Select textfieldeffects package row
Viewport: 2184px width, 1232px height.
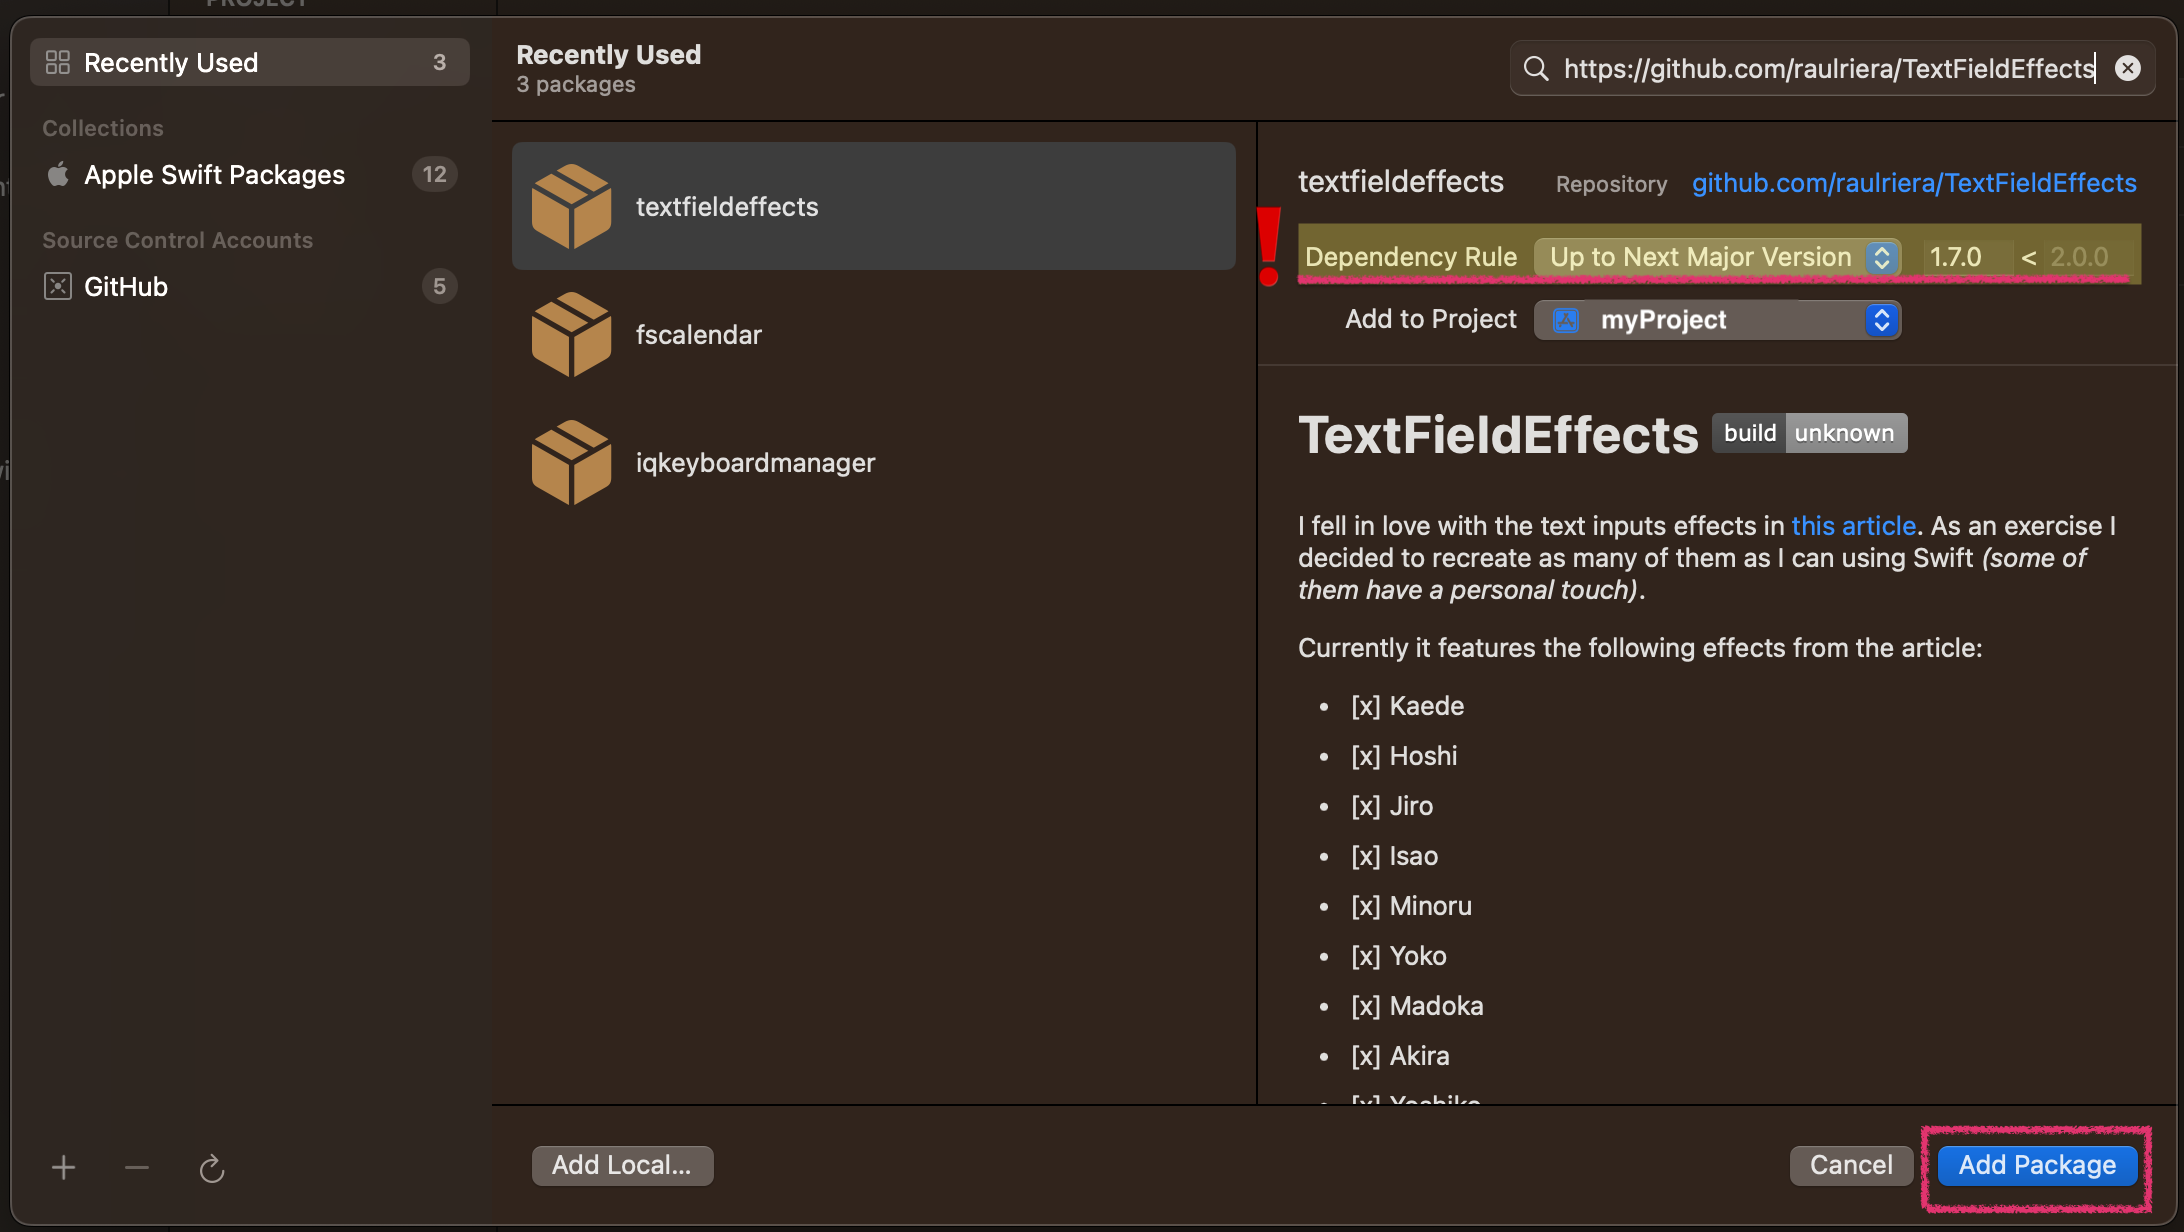pyautogui.click(x=874, y=206)
